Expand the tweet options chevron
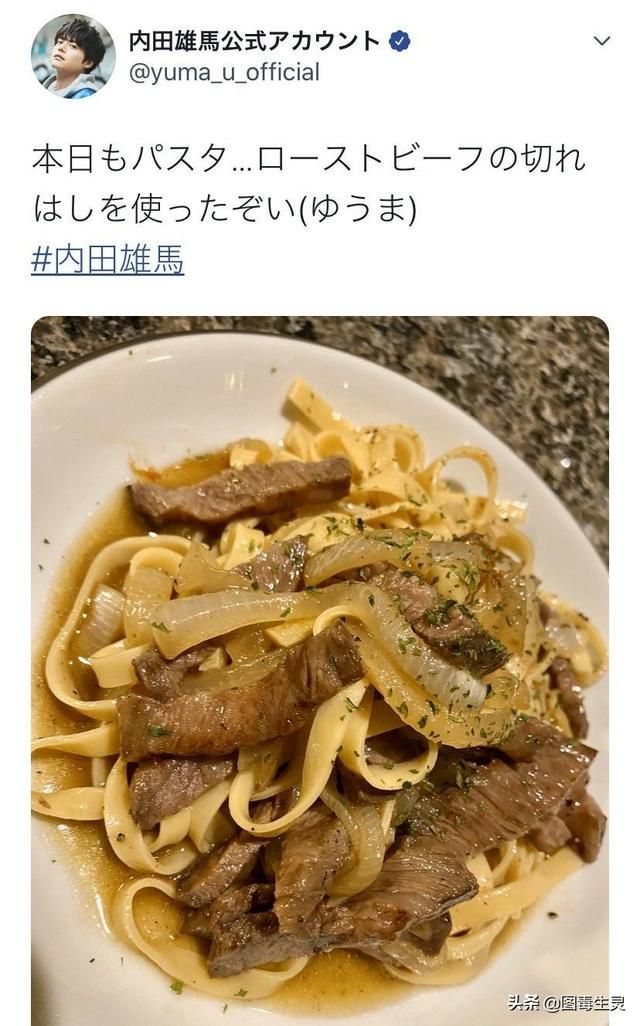The image size is (640, 1026). [601, 41]
